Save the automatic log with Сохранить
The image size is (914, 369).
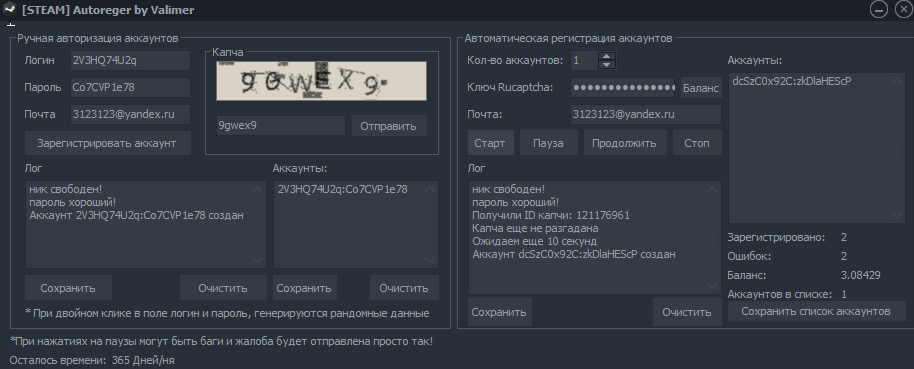tap(500, 312)
